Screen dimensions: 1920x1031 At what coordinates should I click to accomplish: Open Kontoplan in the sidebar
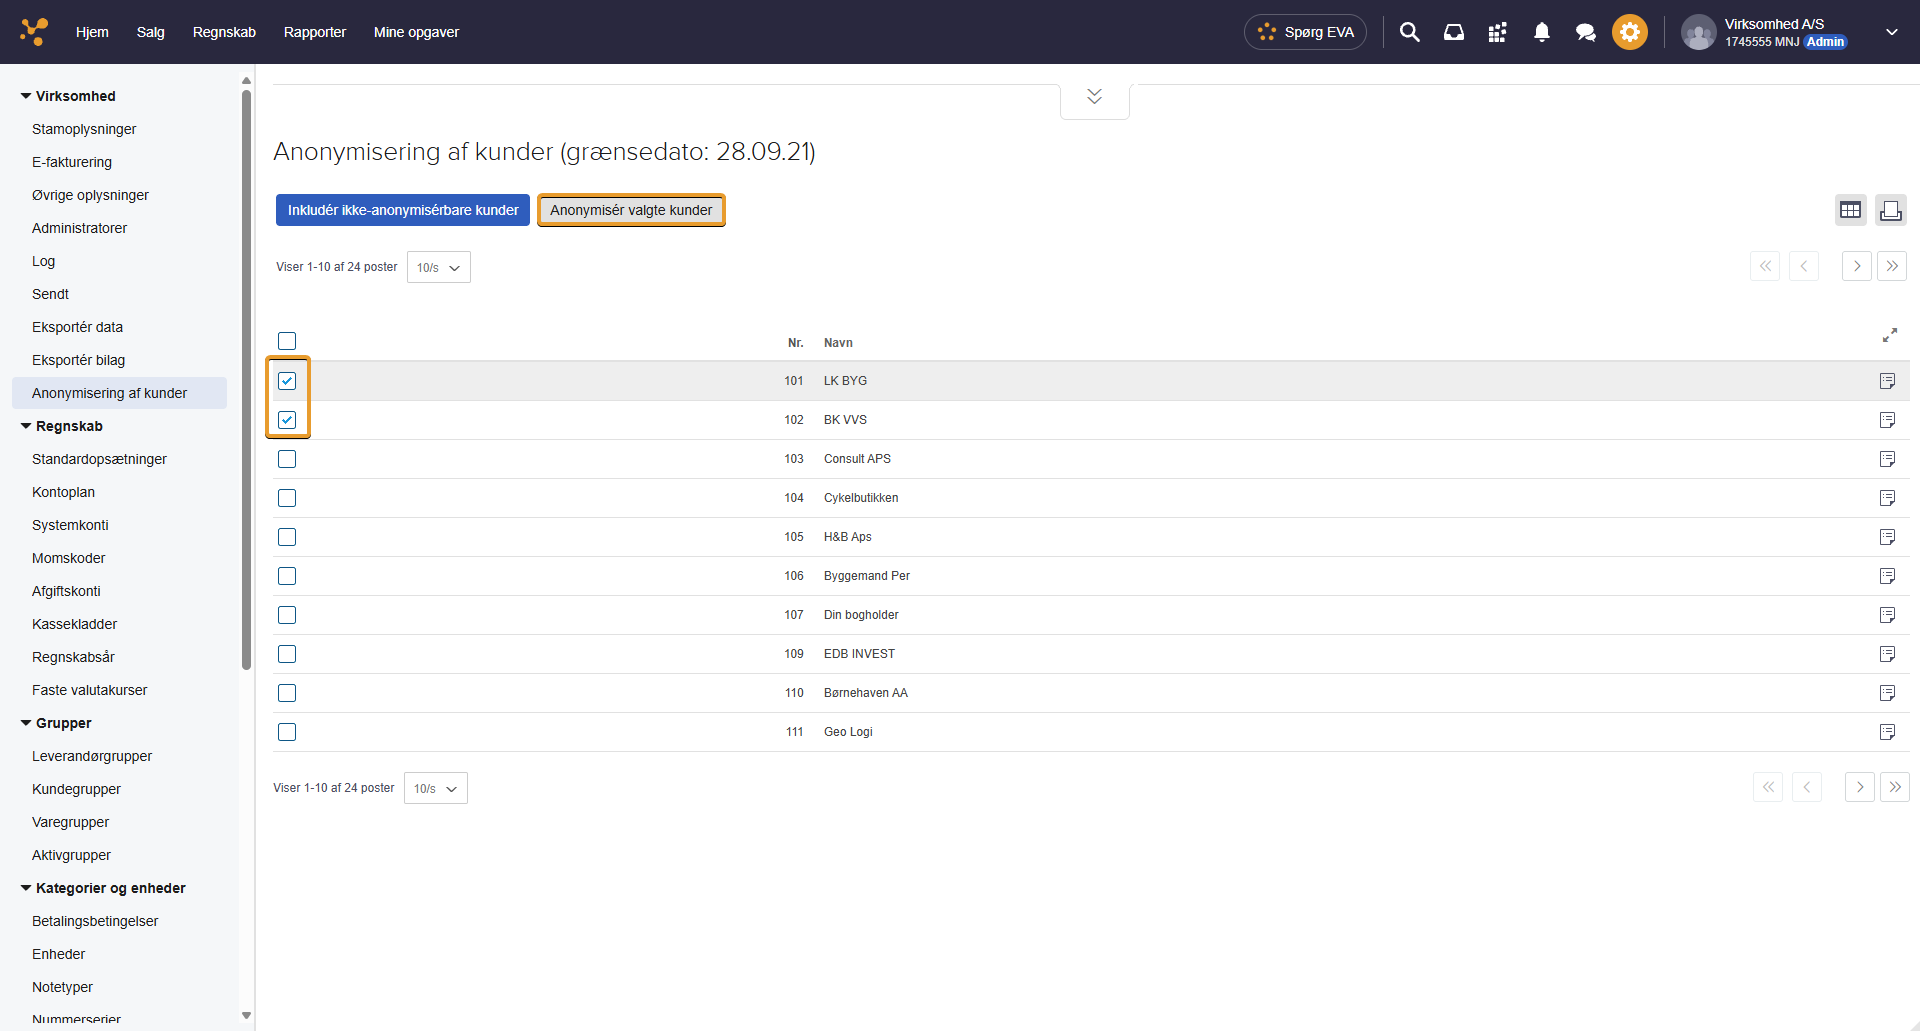63,492
